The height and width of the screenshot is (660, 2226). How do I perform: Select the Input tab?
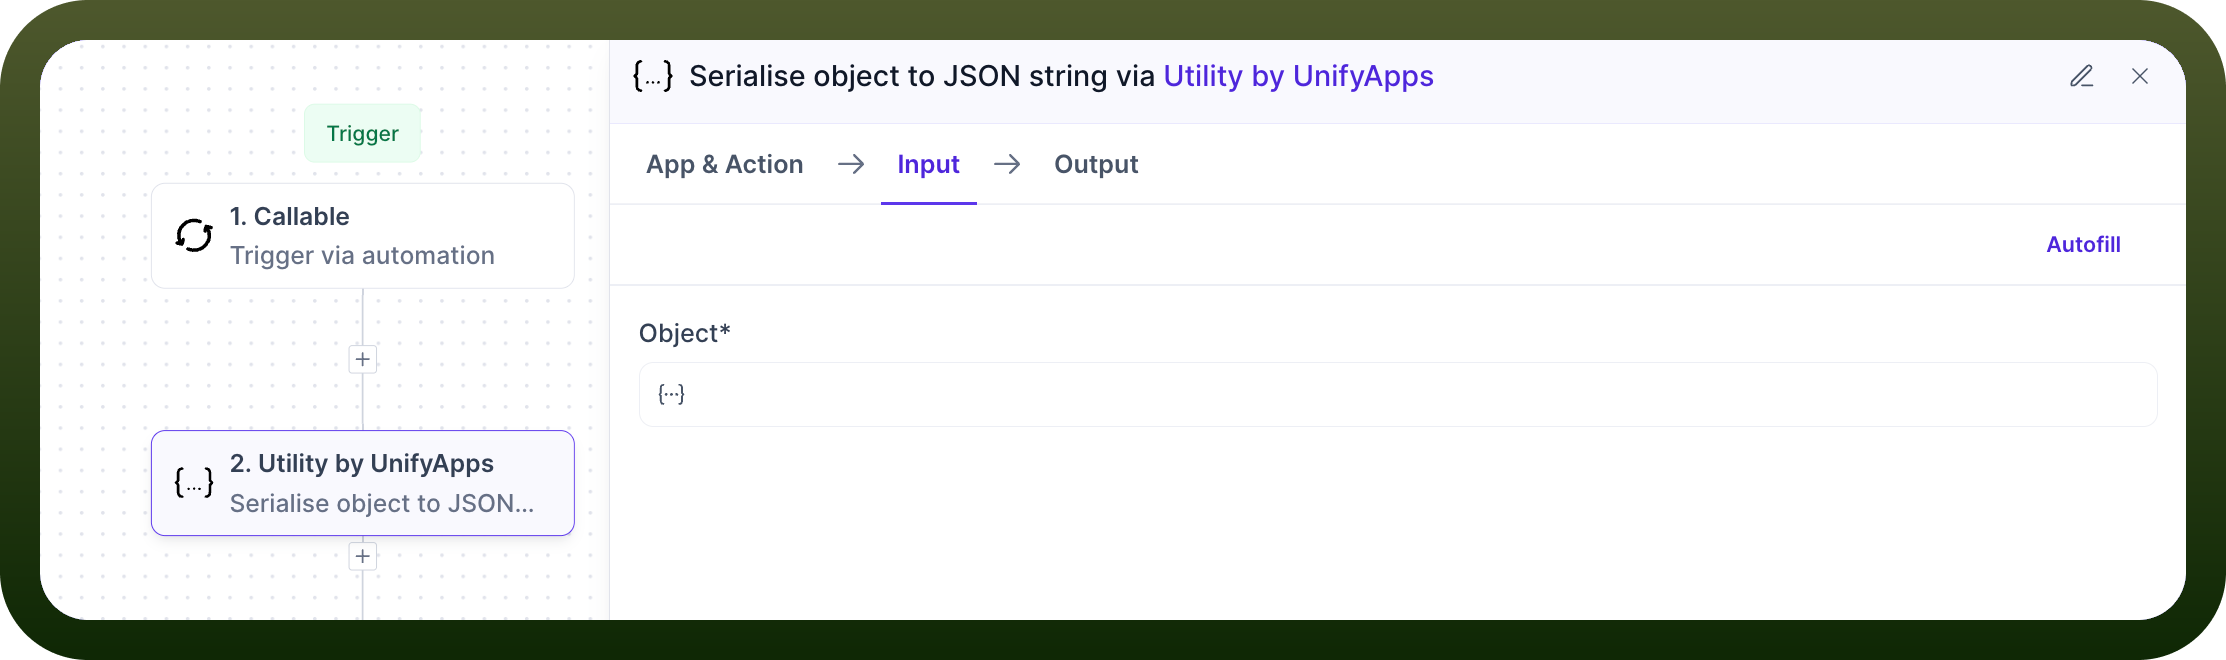[928, 164]
